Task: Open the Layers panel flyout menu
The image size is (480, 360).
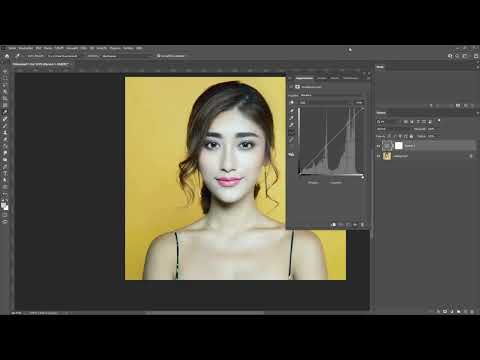Action: (x=478, y=113)
